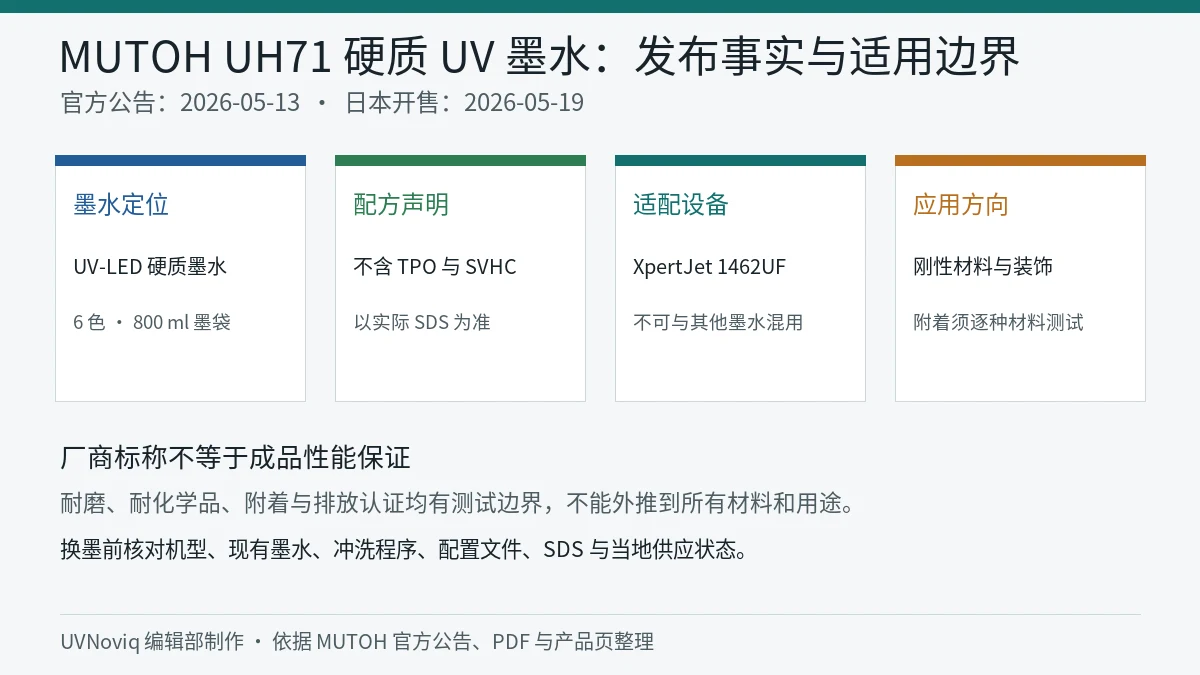Select the '适配设备' card heading

pos(681,205)
